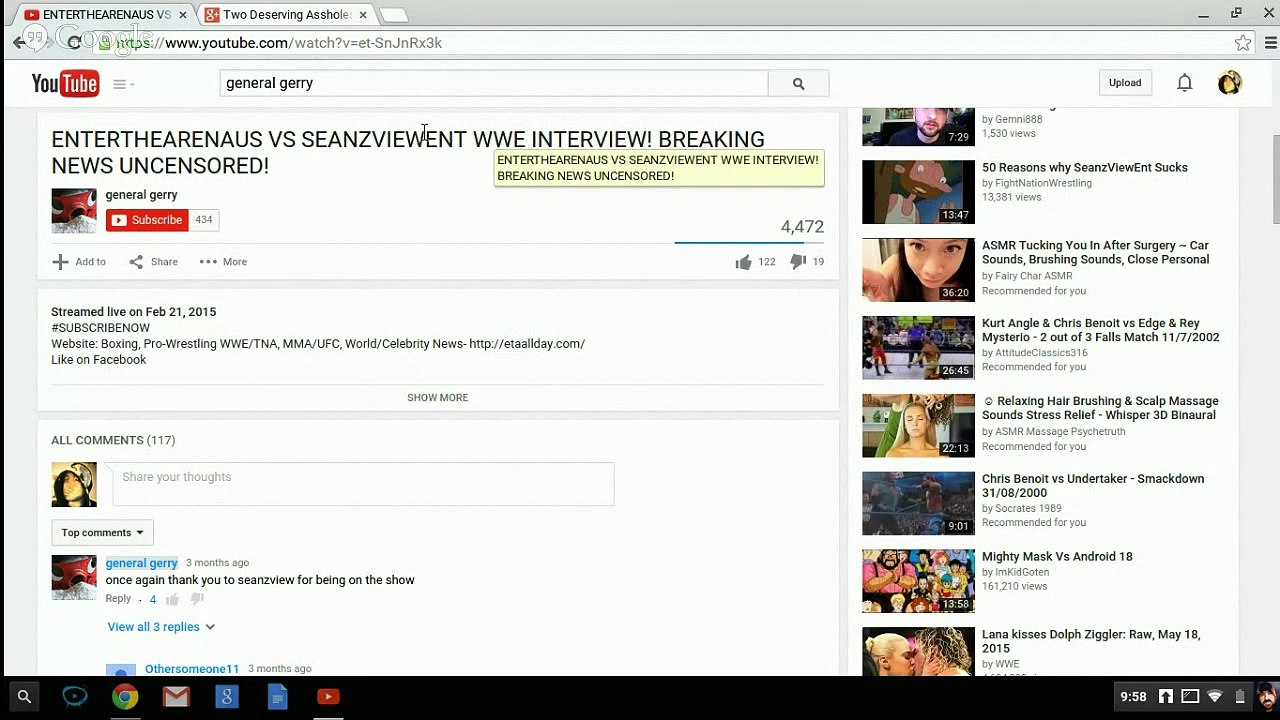Click the Subscribe button
Screen dimensions: 1280x720
[147, 220]
